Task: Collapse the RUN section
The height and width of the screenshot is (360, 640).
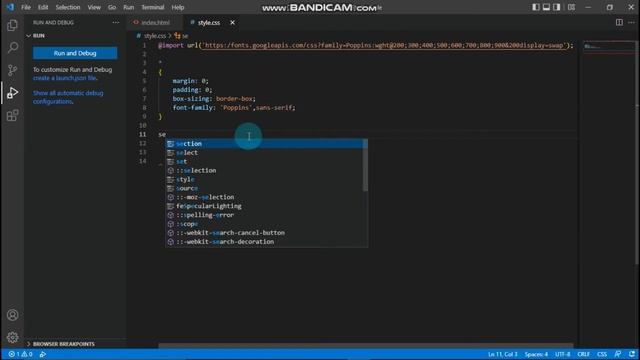Action: pyautogui.click(x=76, y=36)
